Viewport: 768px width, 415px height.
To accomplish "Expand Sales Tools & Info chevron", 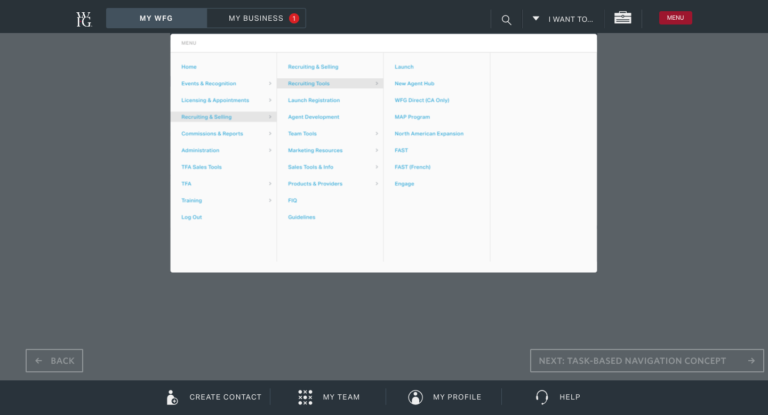I will (x=377, y=167).
